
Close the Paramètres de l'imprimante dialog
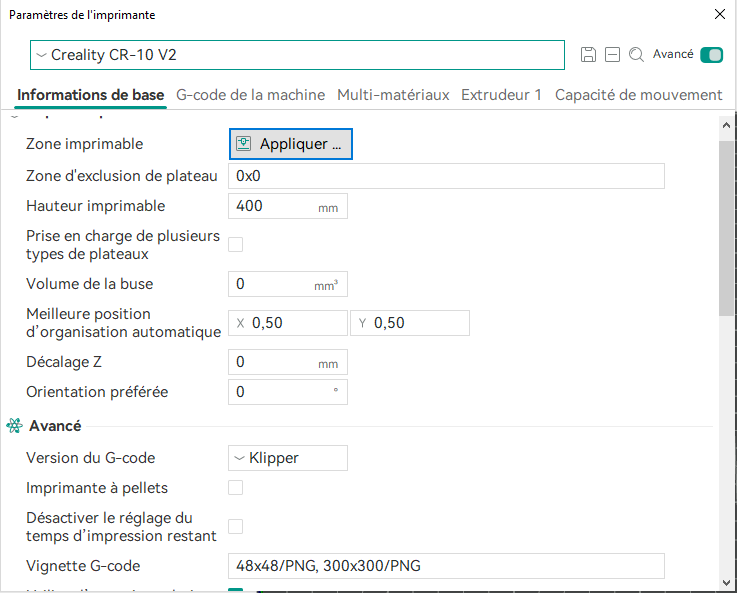pyautogui.click(x=720, y=14)
